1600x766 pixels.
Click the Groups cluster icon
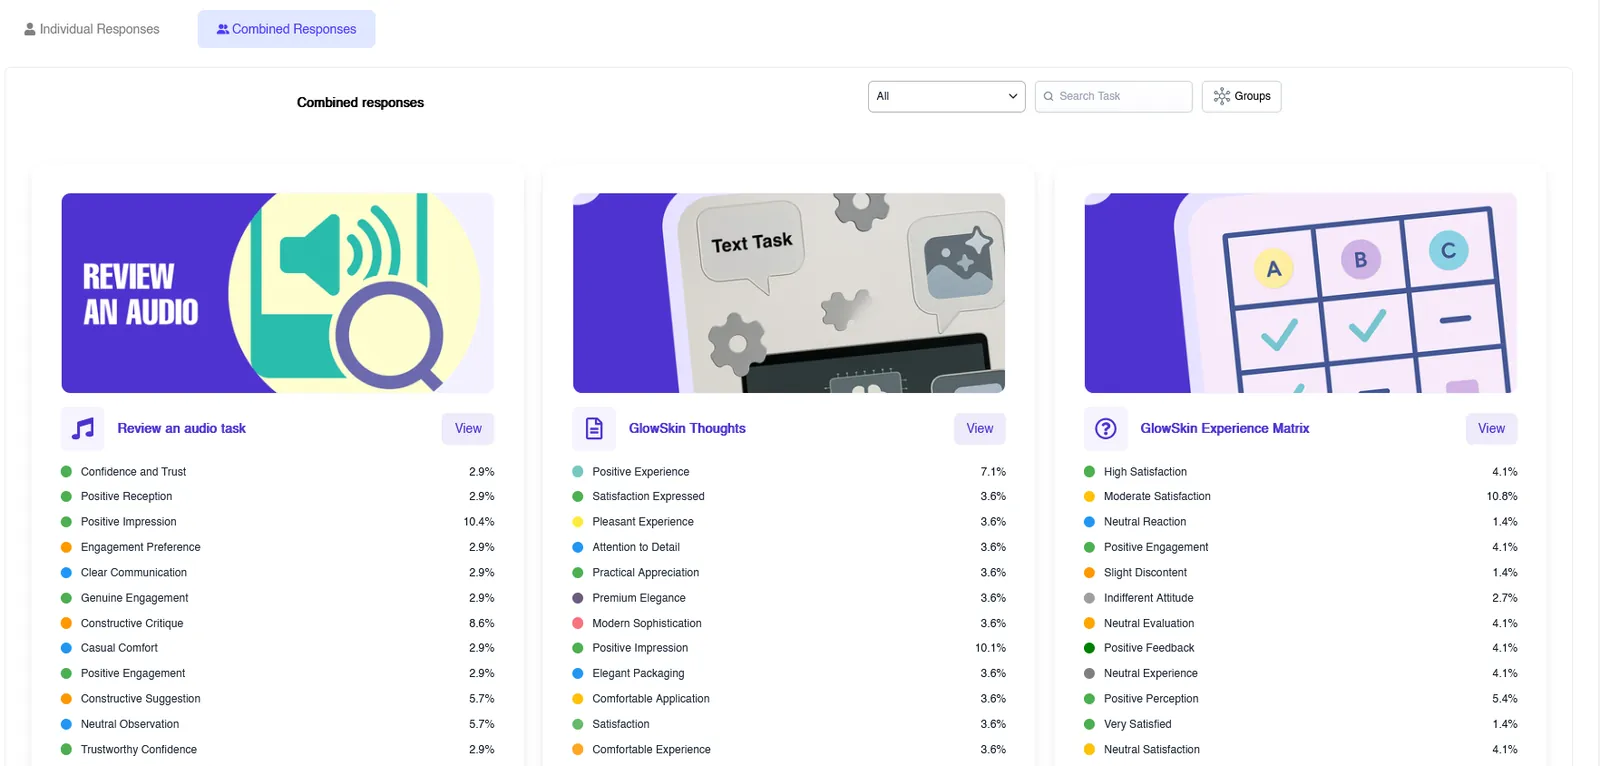tap(1222, 96)
